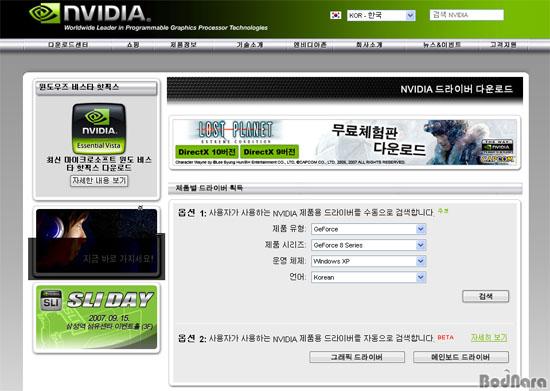This screenshot has width=550, height=391.
Task: Click the NVIDIA logo in header
Action: point(90,13)
